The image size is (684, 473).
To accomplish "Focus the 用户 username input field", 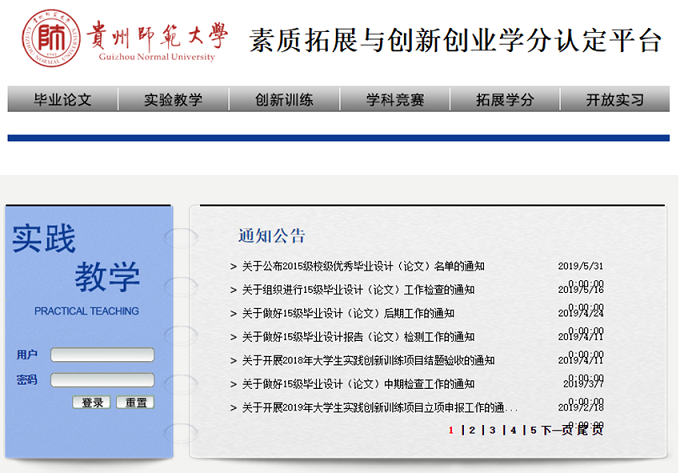I will click(102, 355).
